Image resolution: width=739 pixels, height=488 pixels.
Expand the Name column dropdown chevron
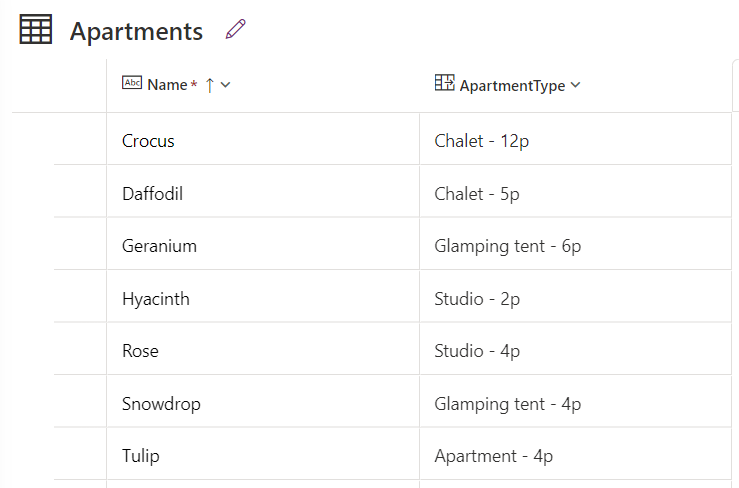226,85
